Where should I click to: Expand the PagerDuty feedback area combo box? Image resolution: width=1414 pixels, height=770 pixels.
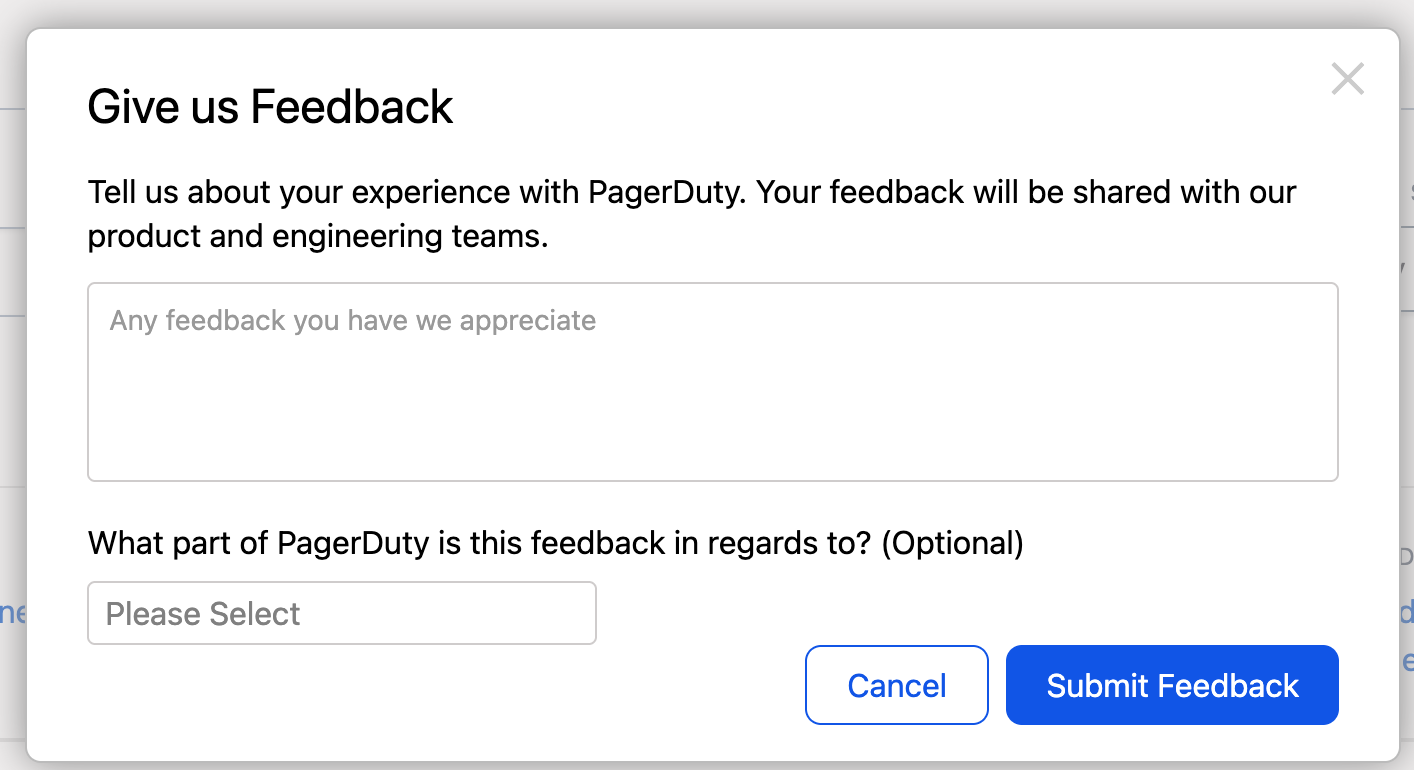342,613
